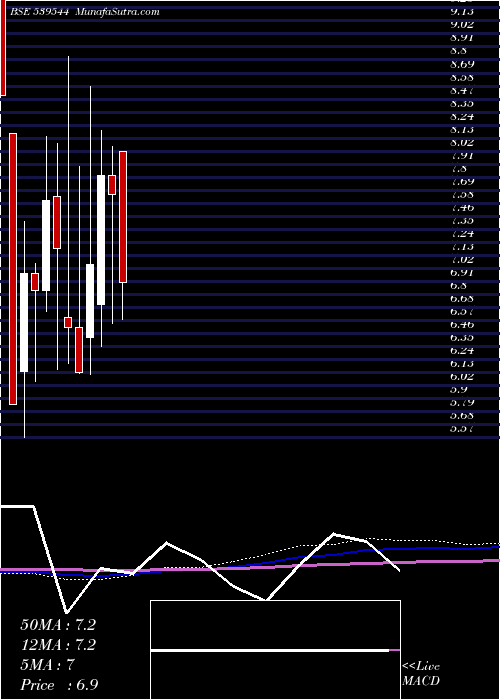This screenshot has width=500, height=700.
Task: Select the 8.24 price axis label
Action: pyautogui.click(x=462, y=117)
